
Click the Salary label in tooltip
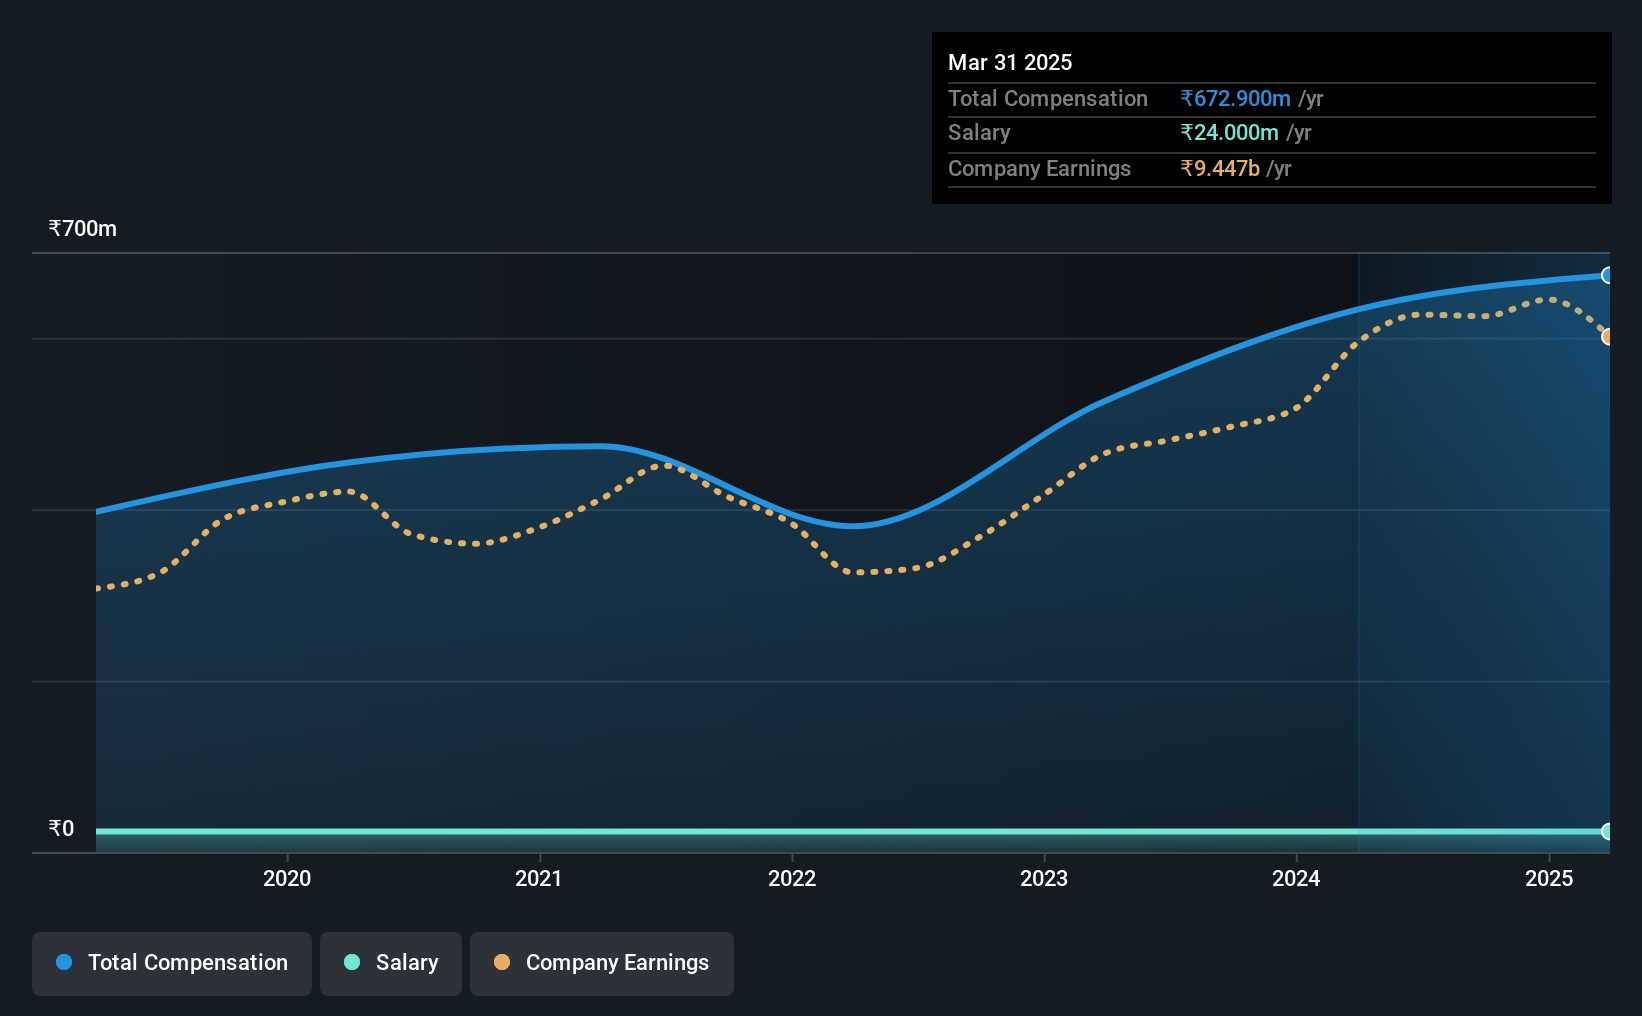979,132
